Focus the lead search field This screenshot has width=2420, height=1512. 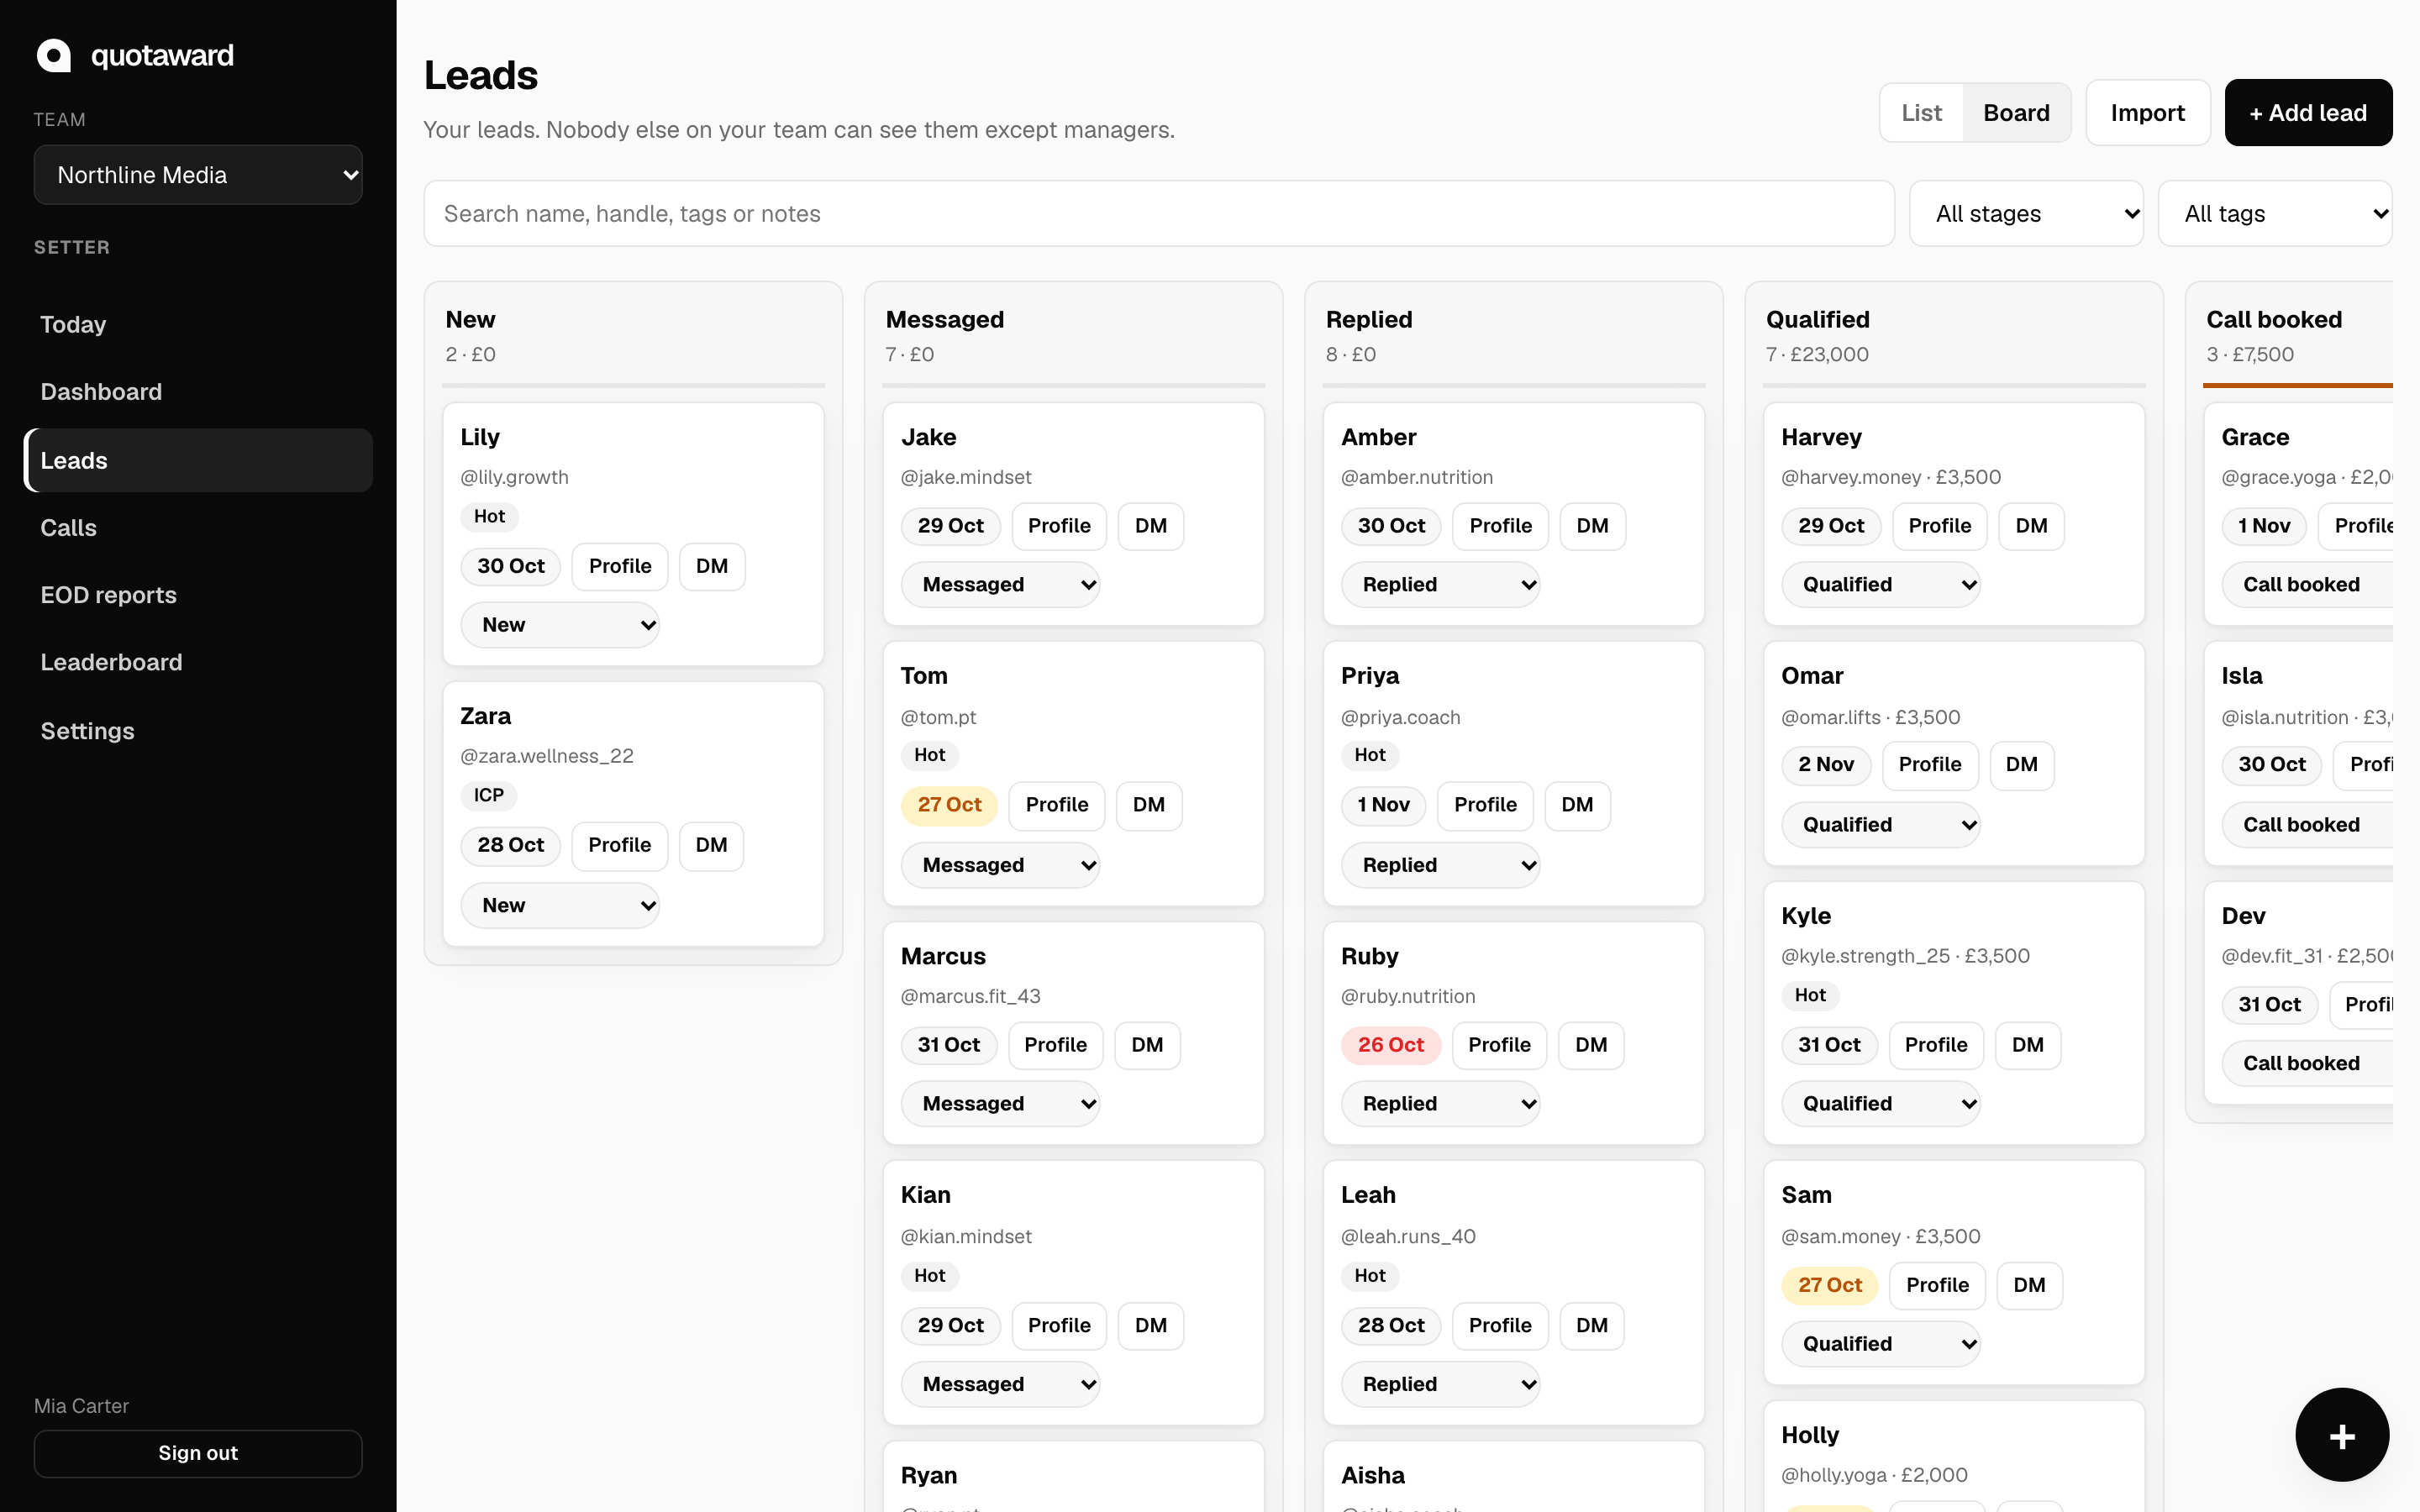point(1159,213)
